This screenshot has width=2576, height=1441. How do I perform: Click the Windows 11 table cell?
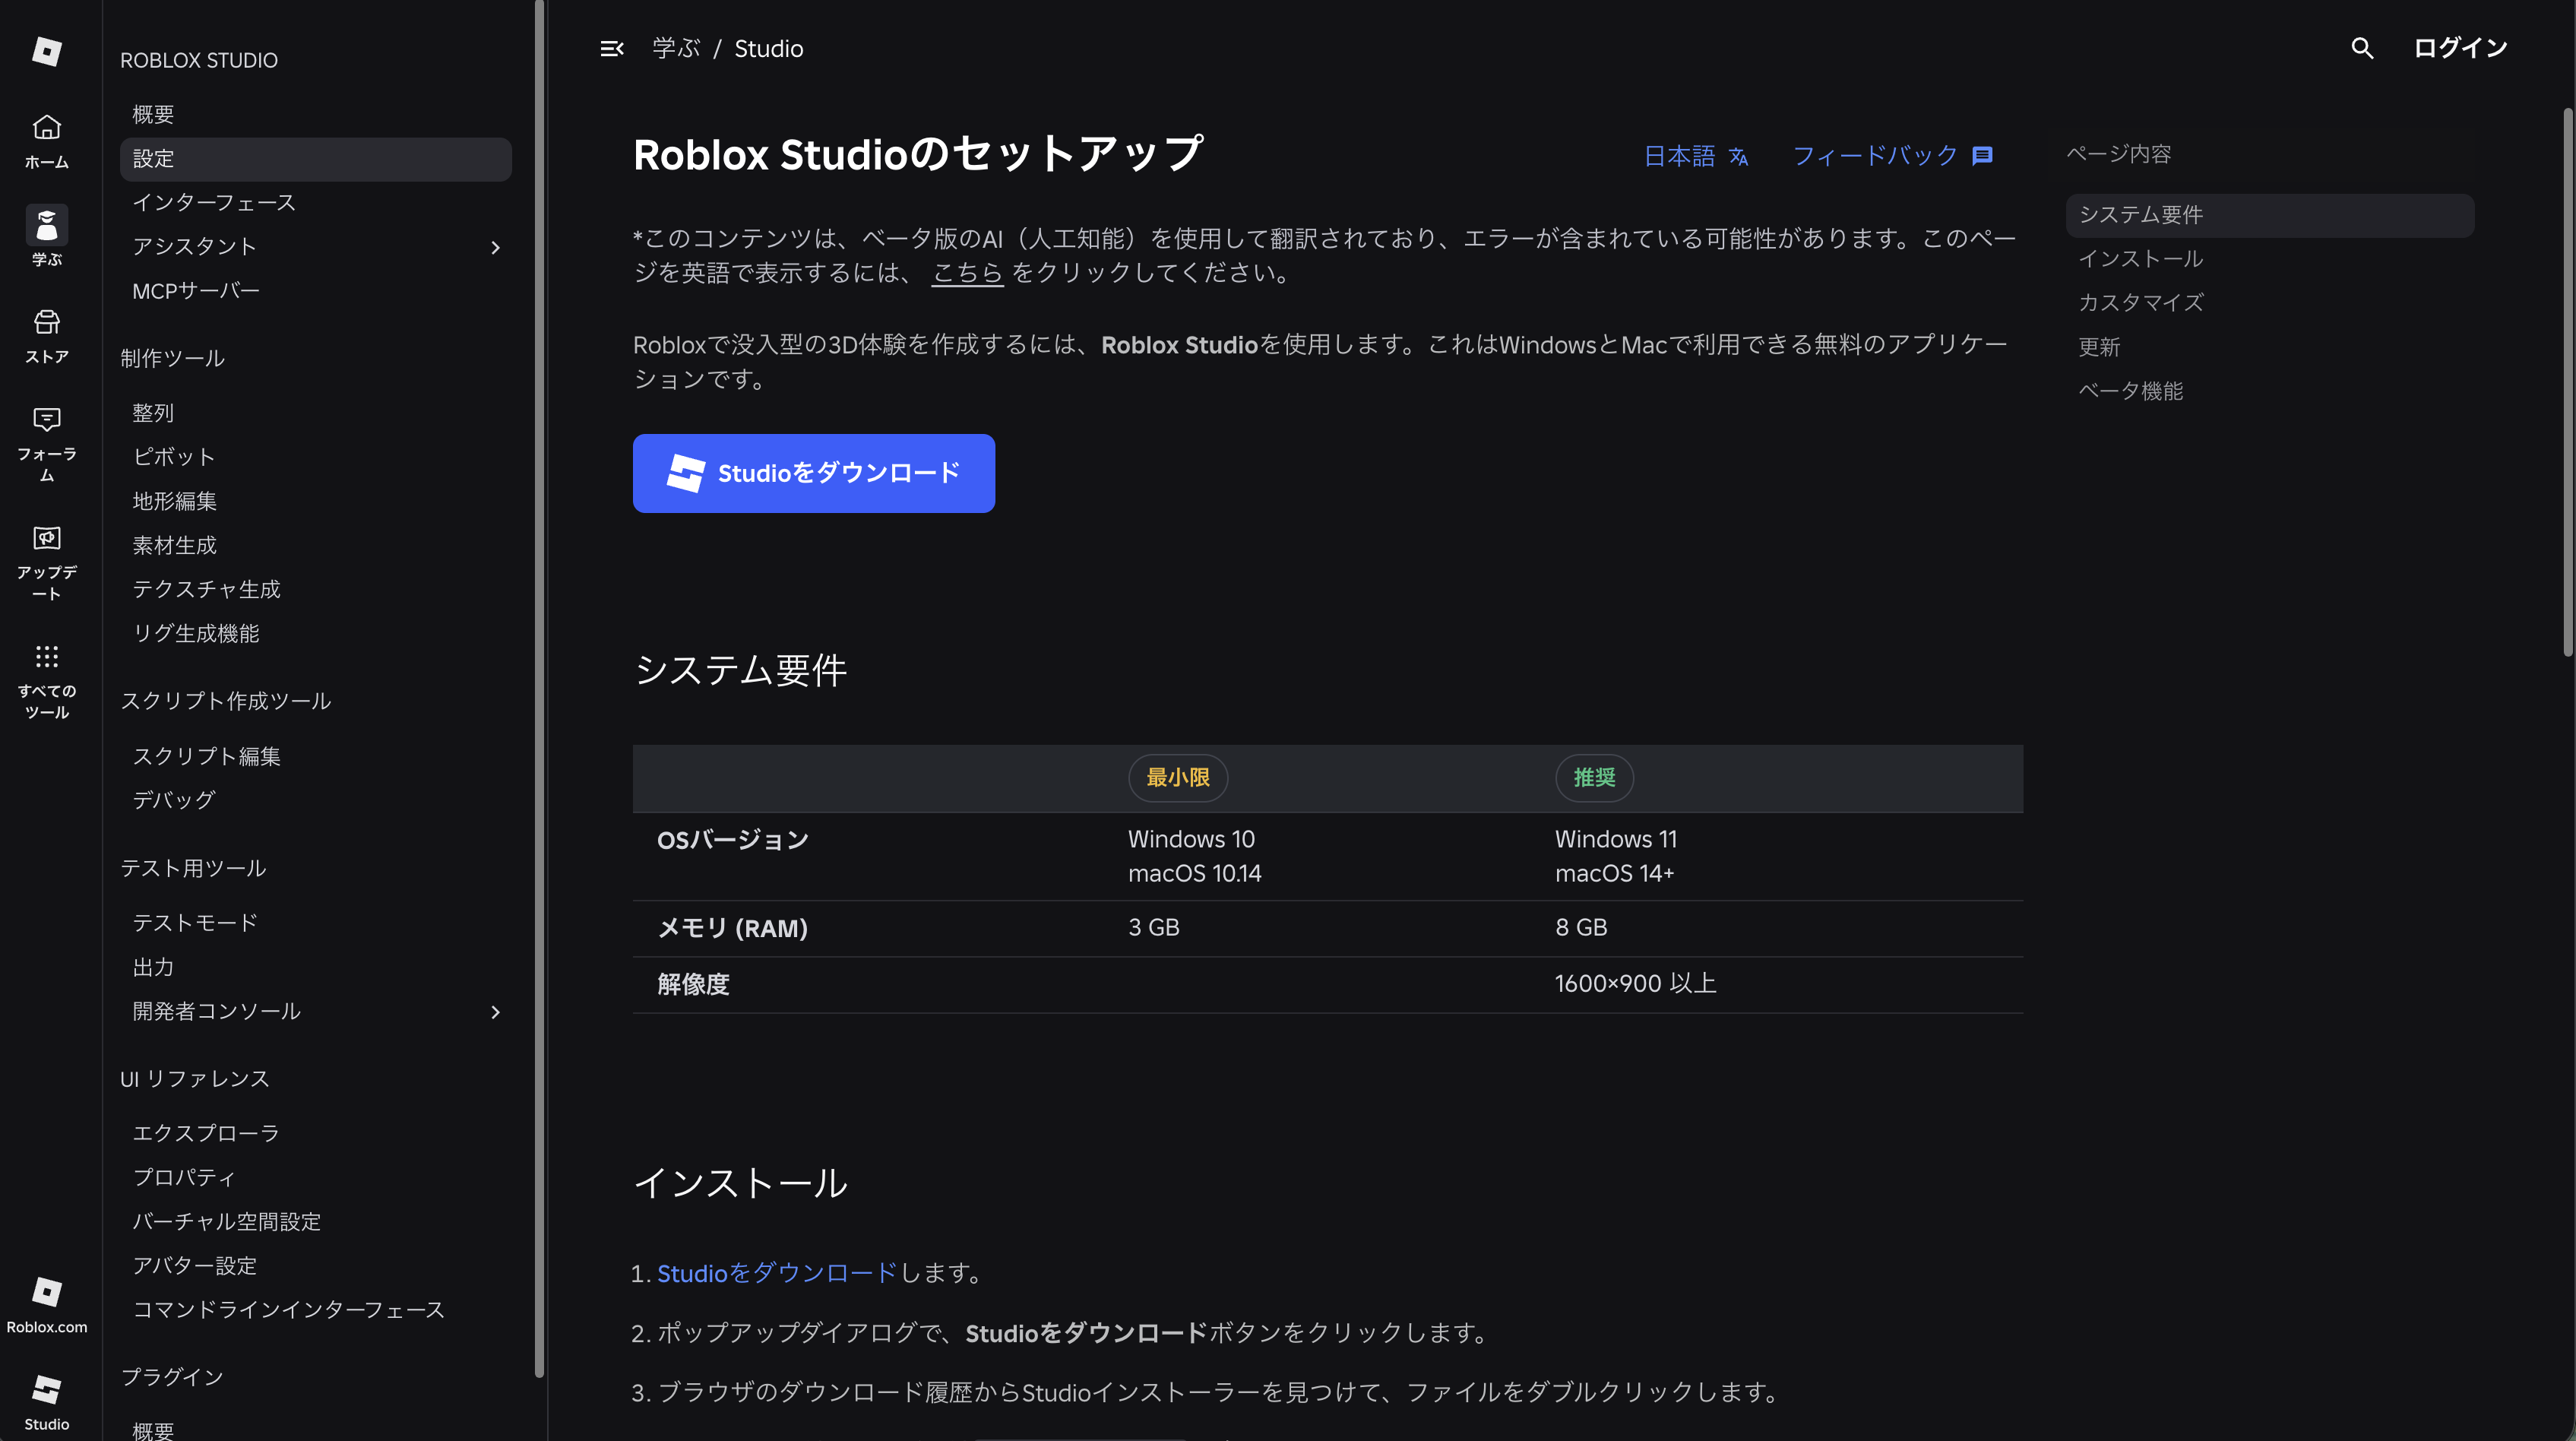(1616, 839)
